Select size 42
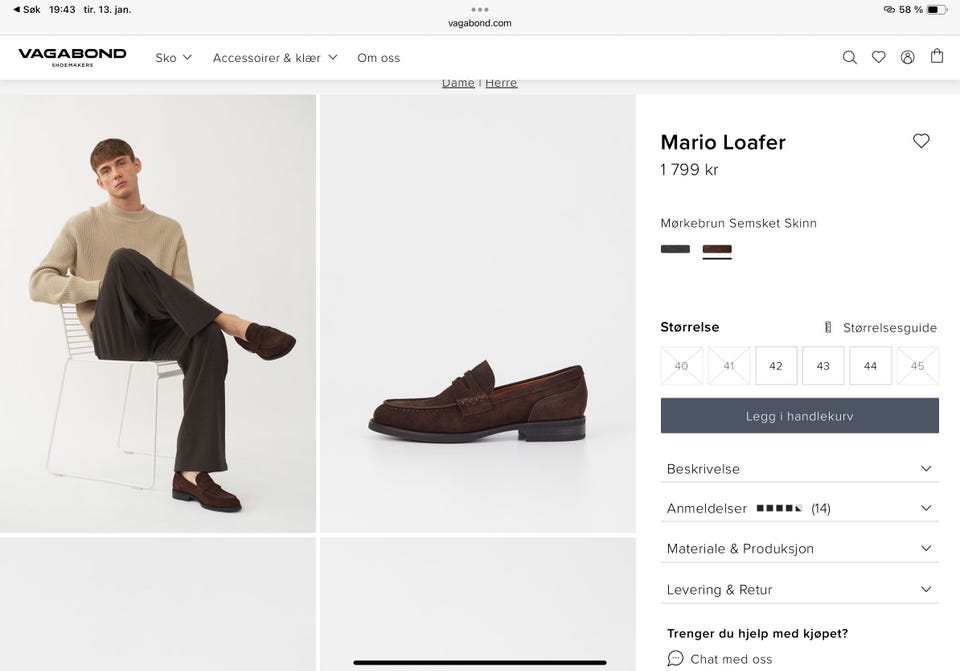This screenshot has width=960, height=671. pyautogui.click(x=776, y=366)
